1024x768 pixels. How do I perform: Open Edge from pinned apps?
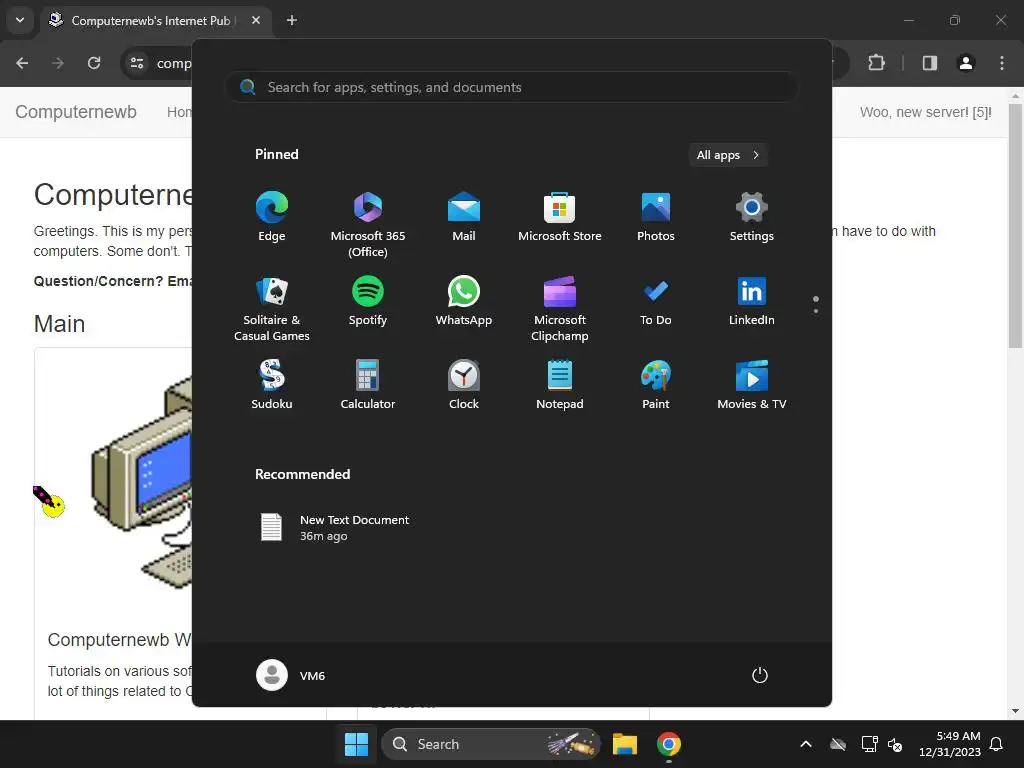(x=272, y=216)
